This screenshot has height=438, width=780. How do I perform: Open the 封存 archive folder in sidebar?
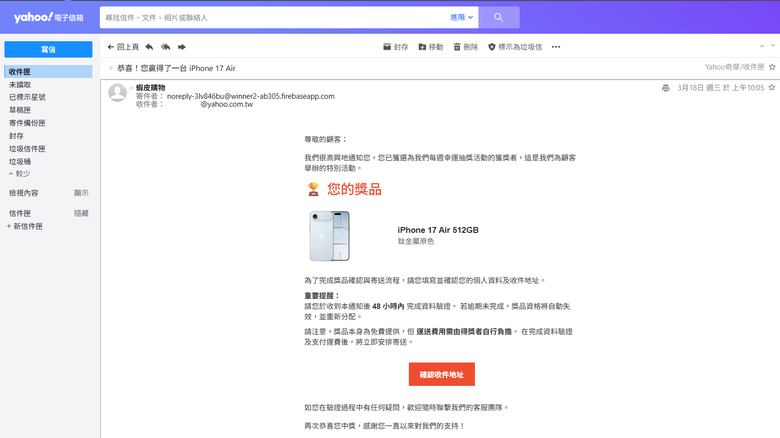click(16, 136)
